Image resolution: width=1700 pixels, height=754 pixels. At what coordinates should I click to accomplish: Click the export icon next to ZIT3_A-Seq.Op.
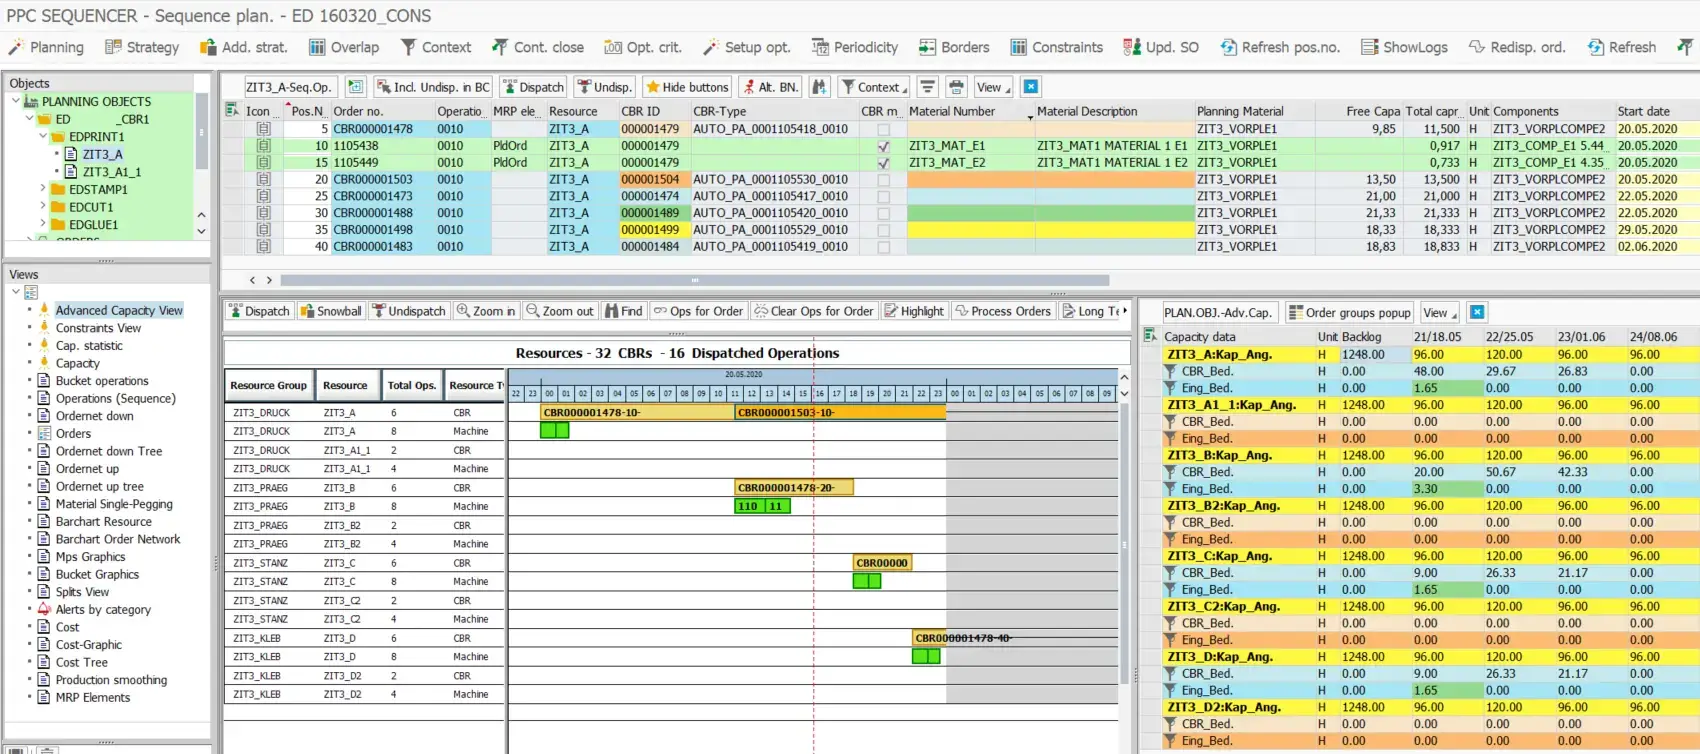pyautogui.click(x=355, y=87)
